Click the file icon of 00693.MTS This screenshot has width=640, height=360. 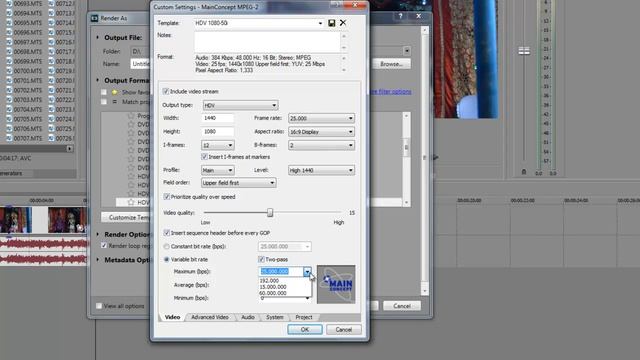[9, 4]
